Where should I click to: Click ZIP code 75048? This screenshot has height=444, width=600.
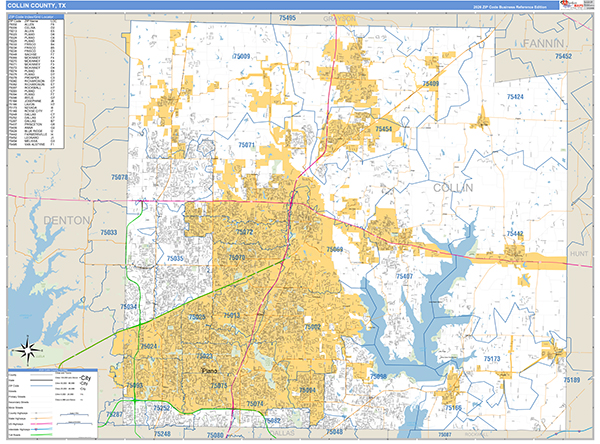click(x=334, y=432)
